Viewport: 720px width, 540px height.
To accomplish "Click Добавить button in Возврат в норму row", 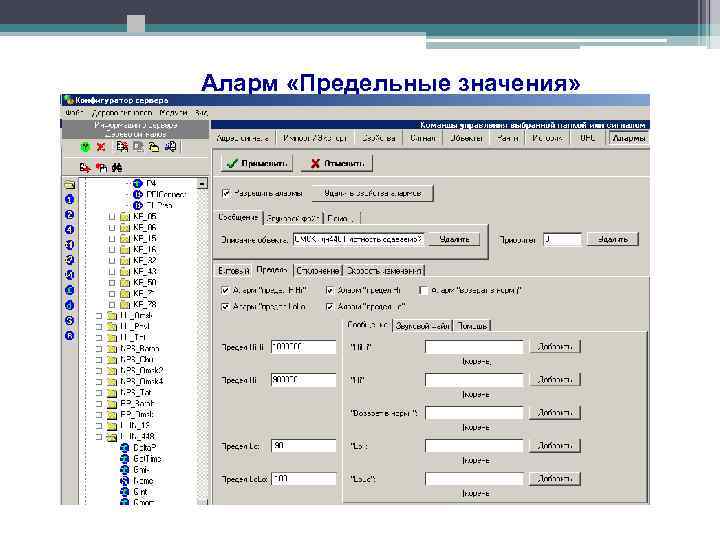I will (555, 412).
